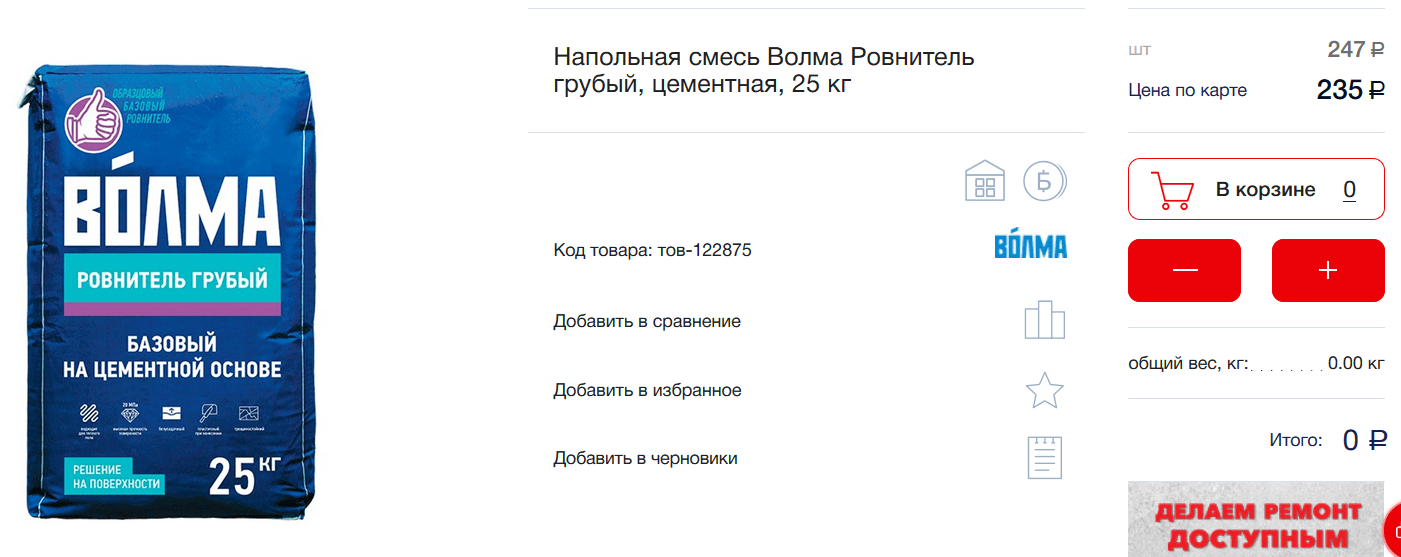Click the red round widget at right edge
Viewport: 1401px width, 557px height.
pos(1392,530)
